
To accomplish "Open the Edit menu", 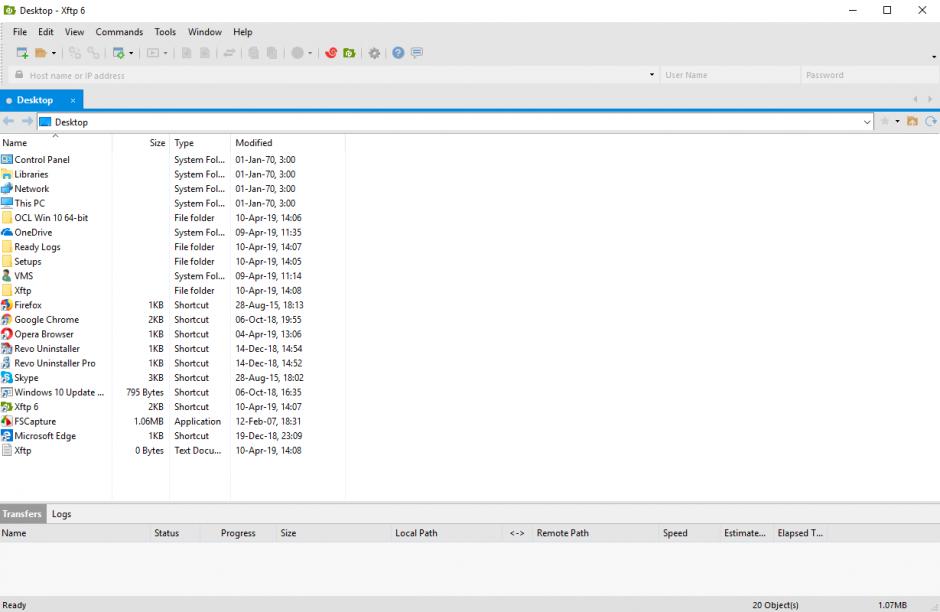I will tap(46, 32).
